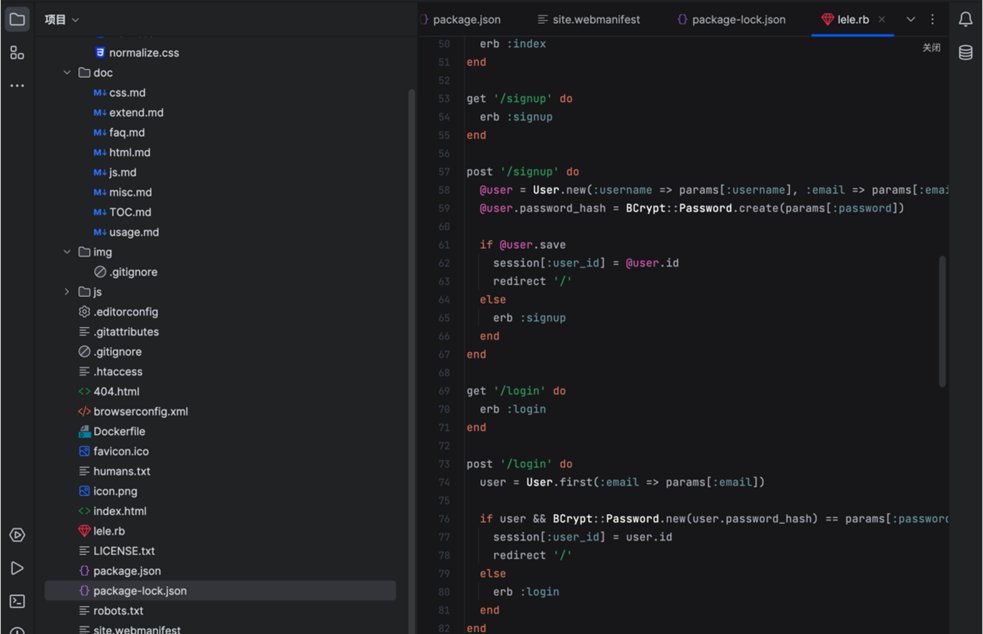Click the project tree vertical scrollbar
Viewport: 983px width, 634px height.
pyautogui.click(x=412, y=361)
